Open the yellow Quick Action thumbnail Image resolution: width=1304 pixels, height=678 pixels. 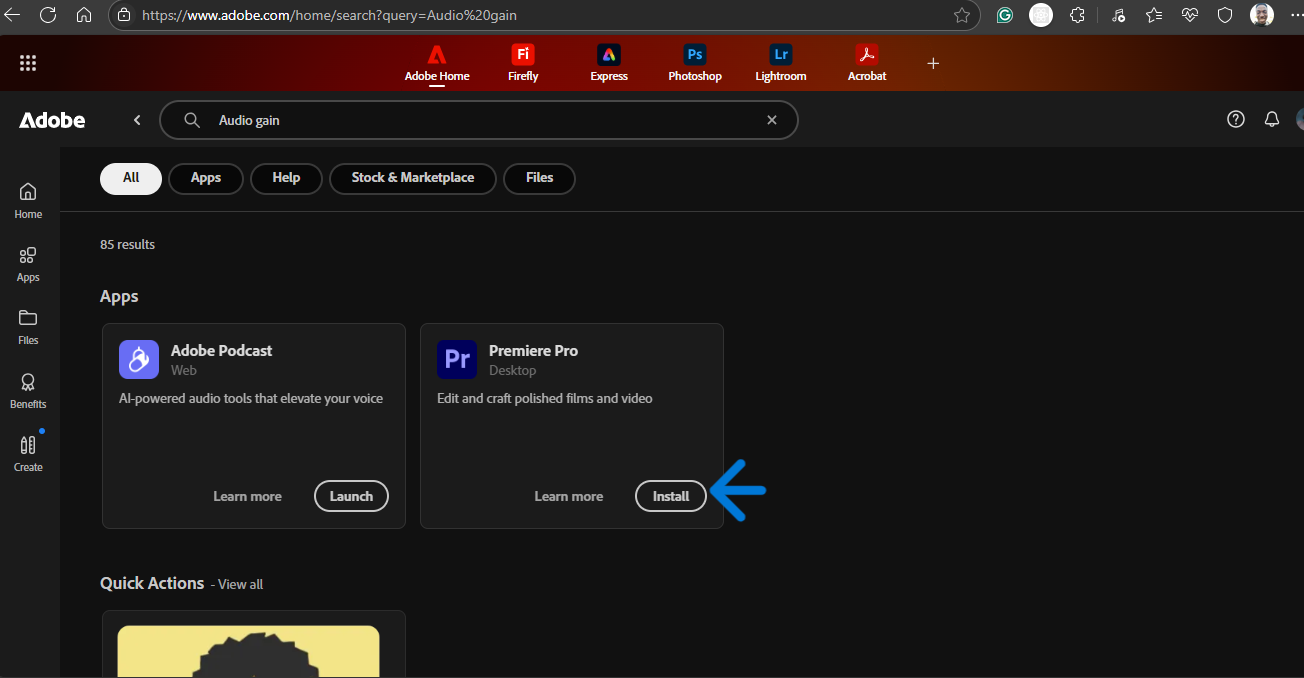[x=249, y=651]
